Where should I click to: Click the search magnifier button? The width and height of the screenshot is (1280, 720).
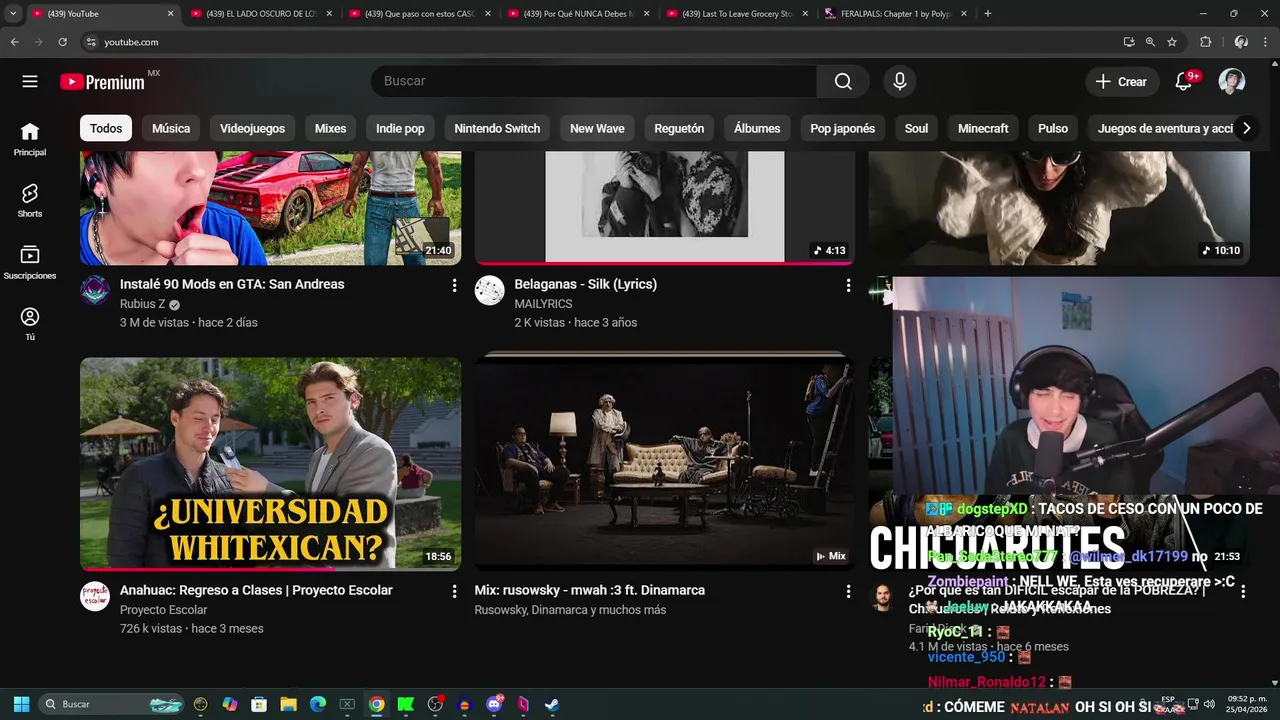pyautogui.click(x=843, y=81)
